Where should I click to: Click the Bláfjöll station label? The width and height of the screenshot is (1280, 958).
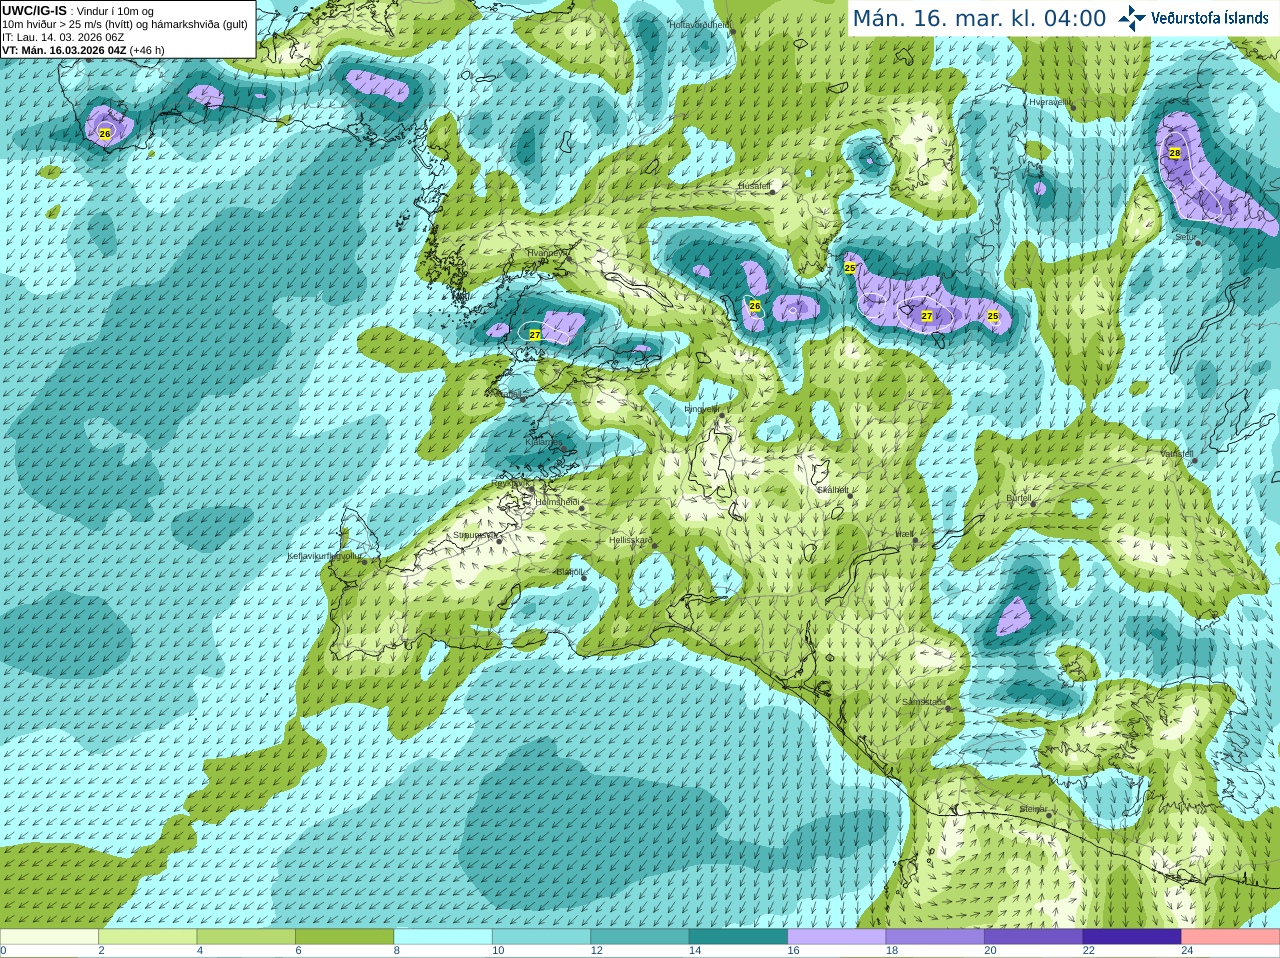point(570,572)
